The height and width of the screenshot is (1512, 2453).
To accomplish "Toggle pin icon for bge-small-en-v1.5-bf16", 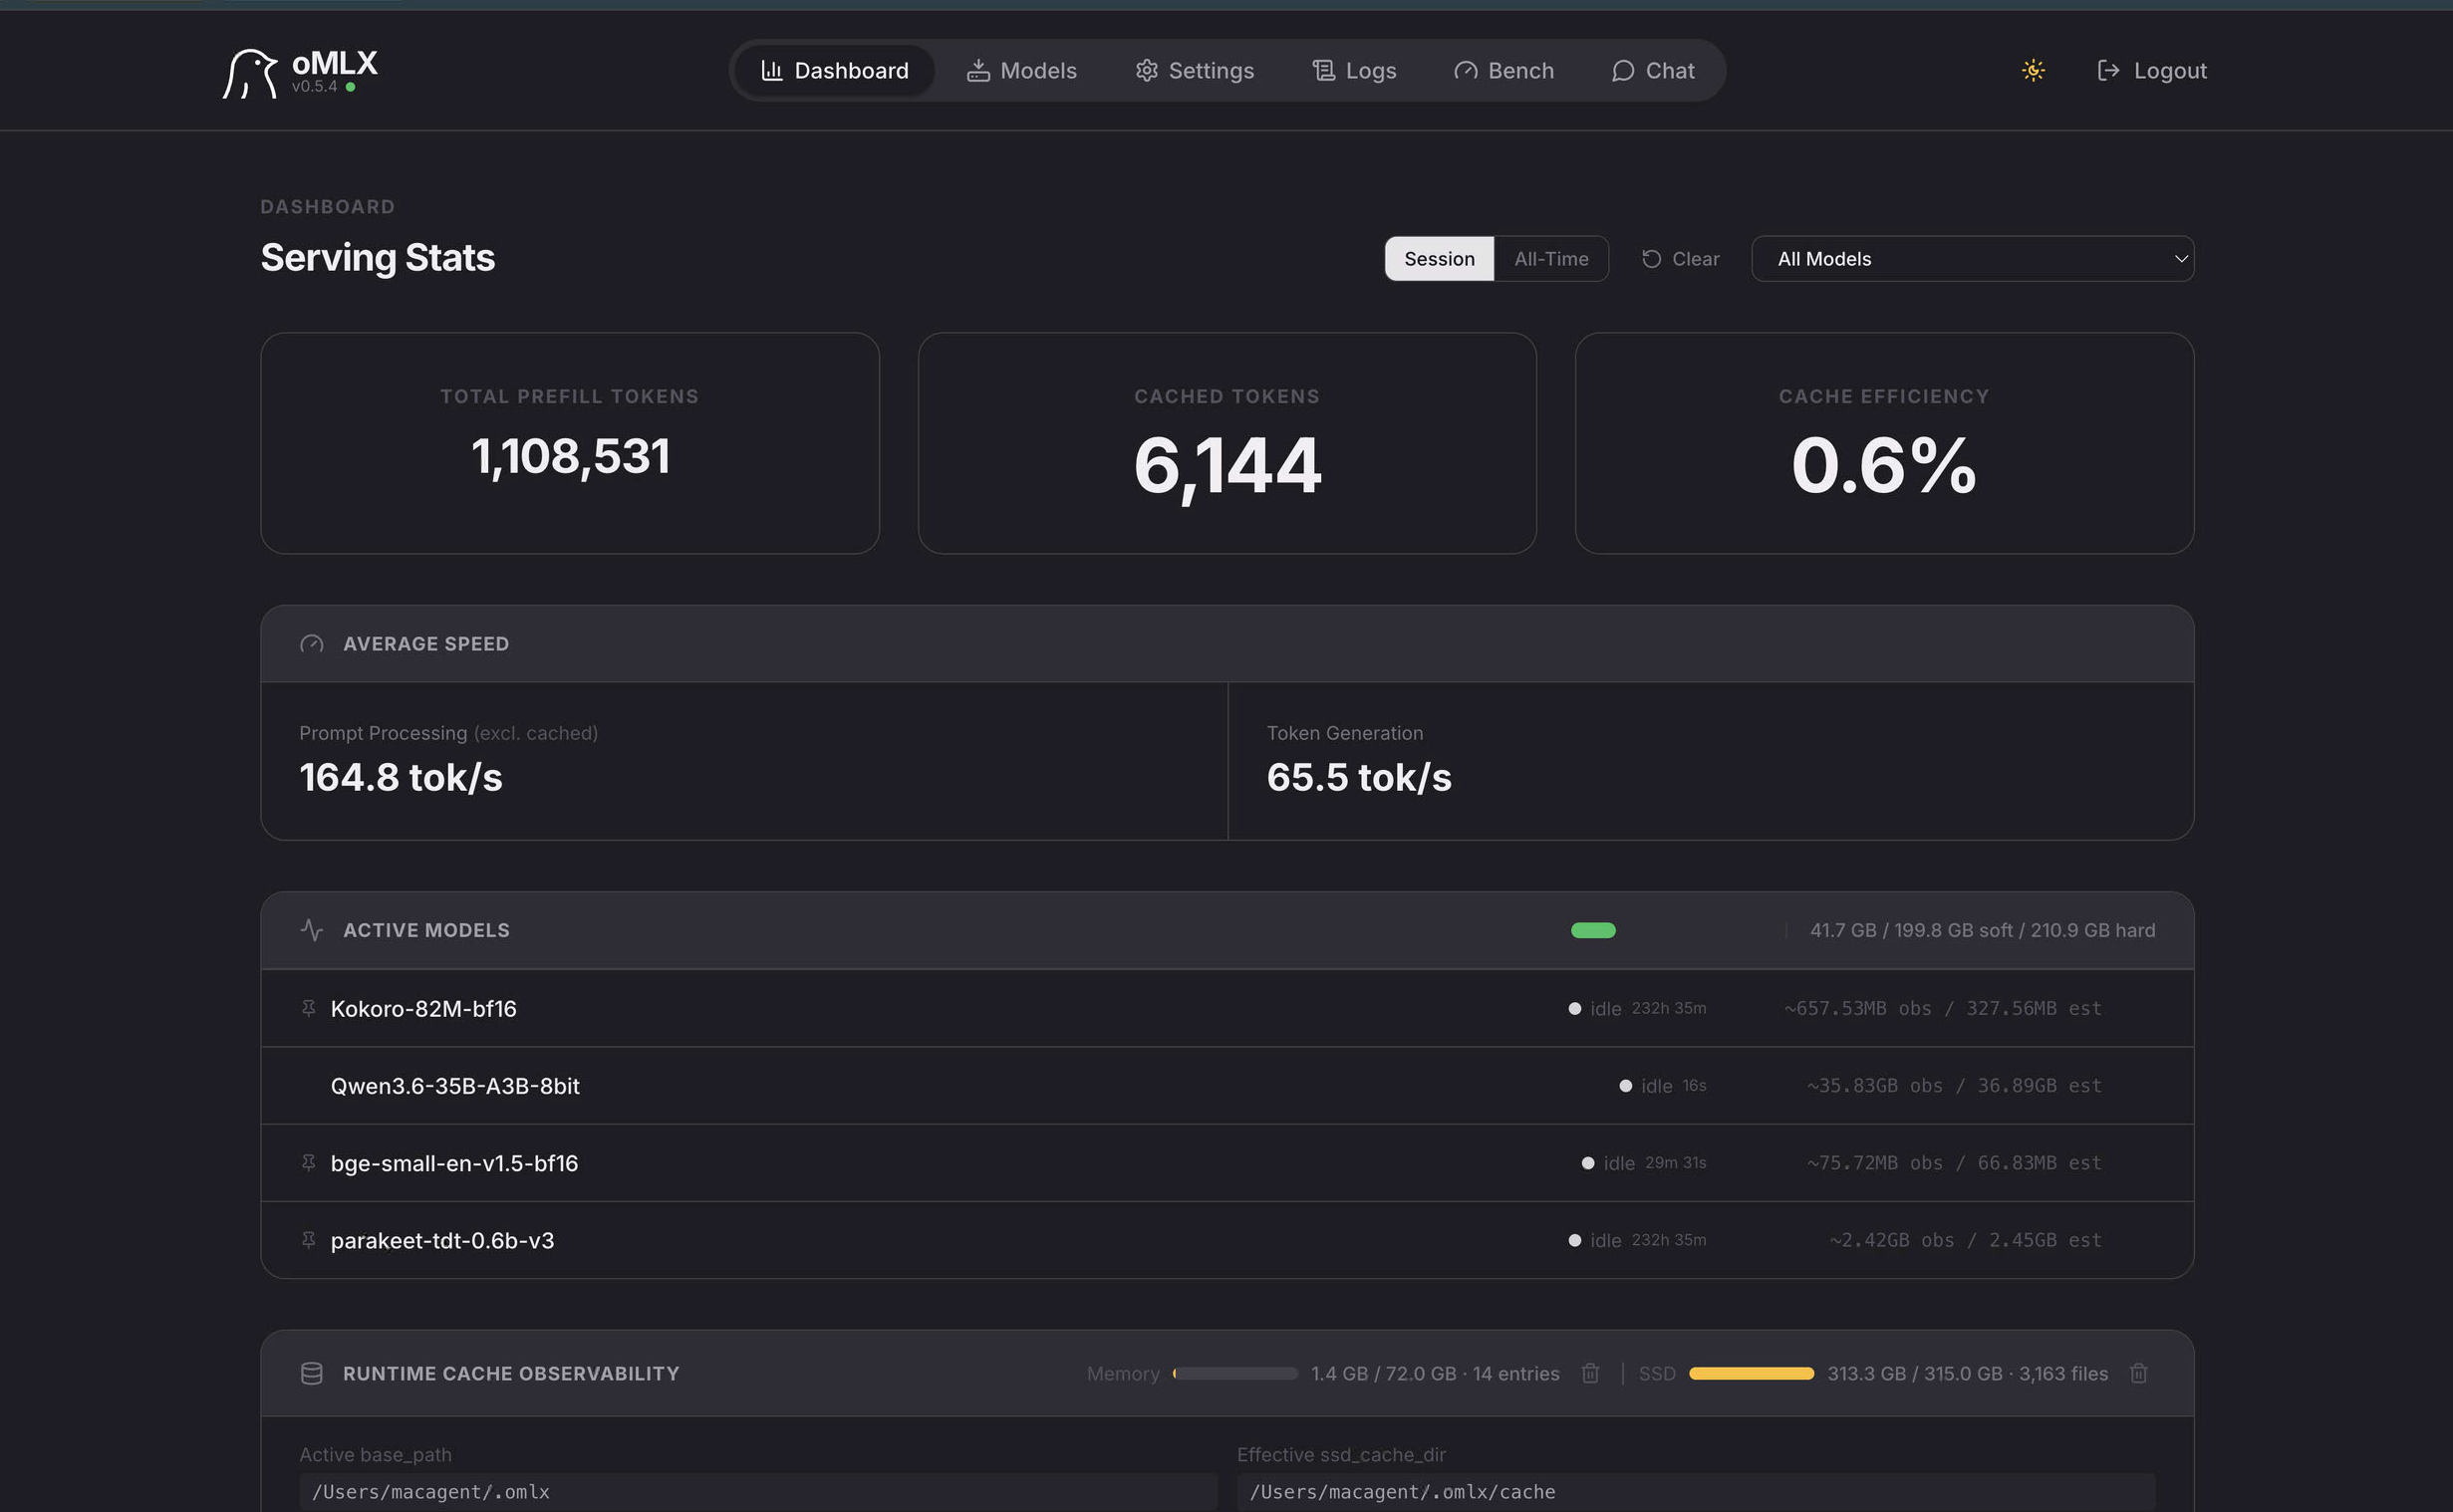I will point(308,1162).
